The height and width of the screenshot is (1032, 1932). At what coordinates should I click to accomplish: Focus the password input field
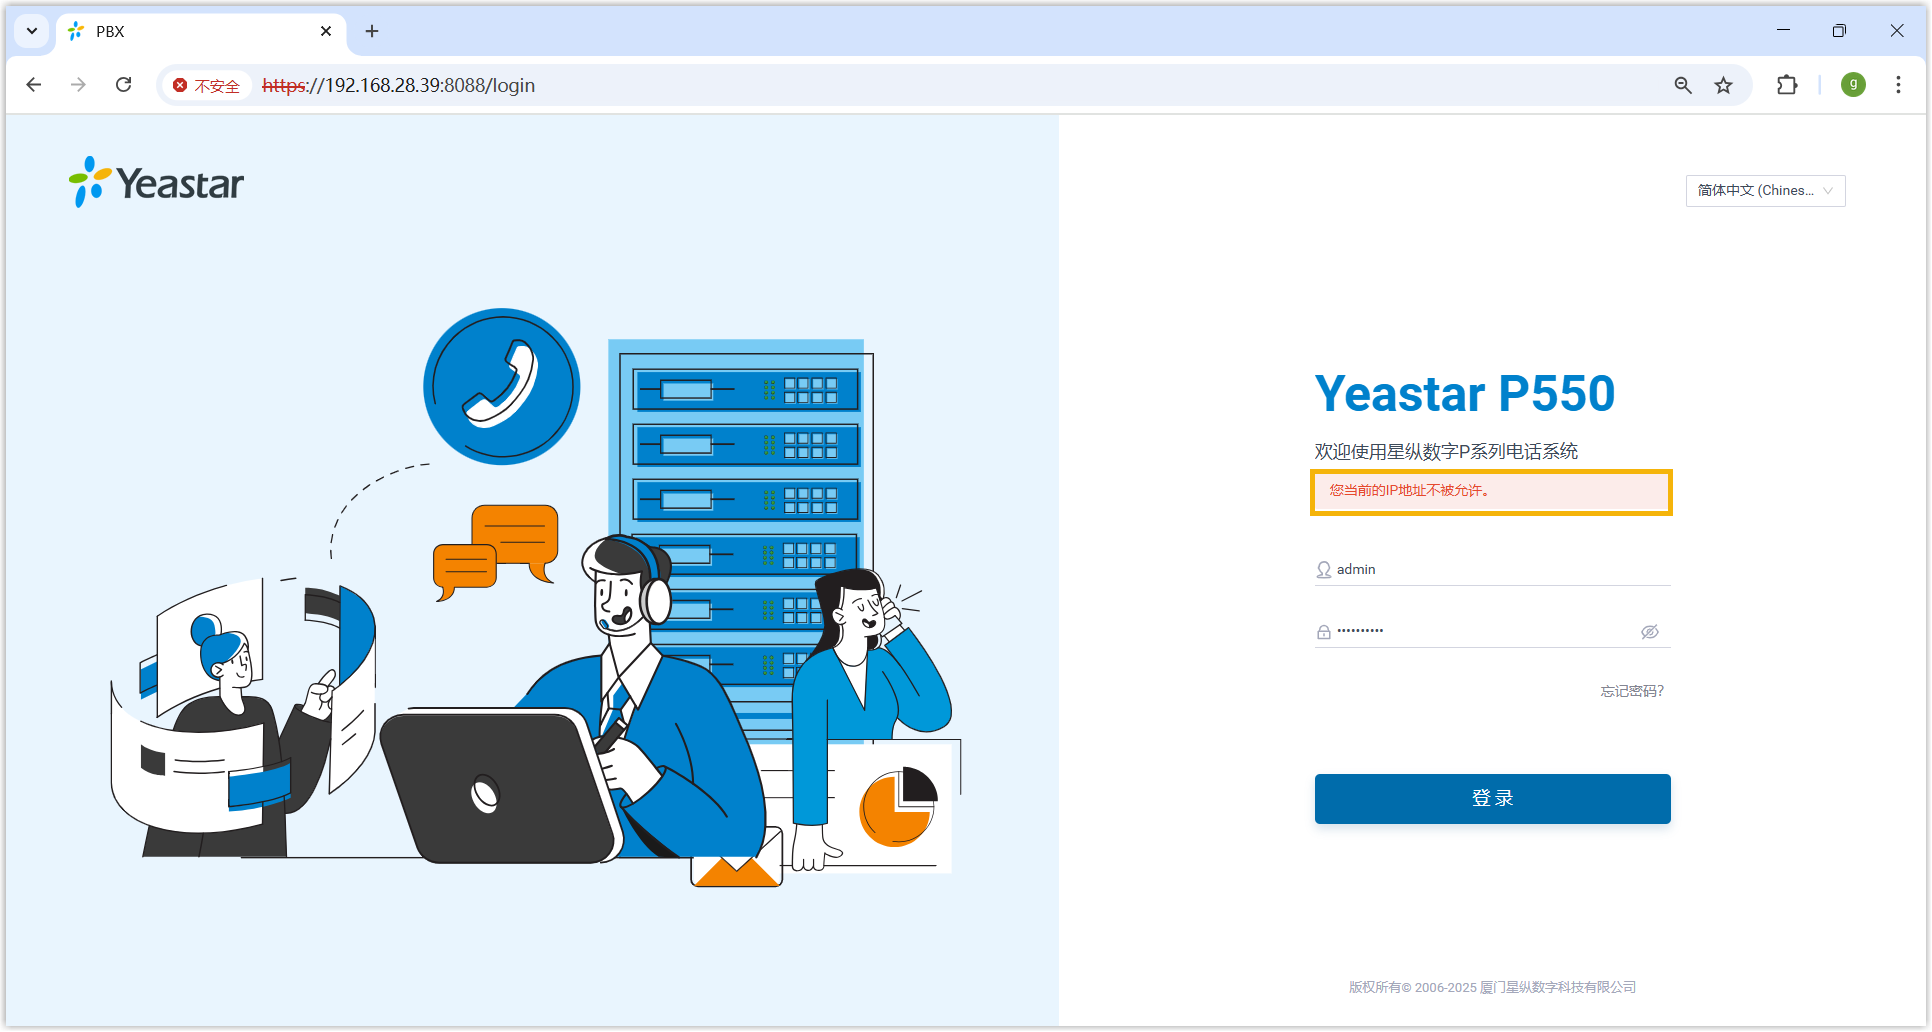click(x=1480, y=632)
